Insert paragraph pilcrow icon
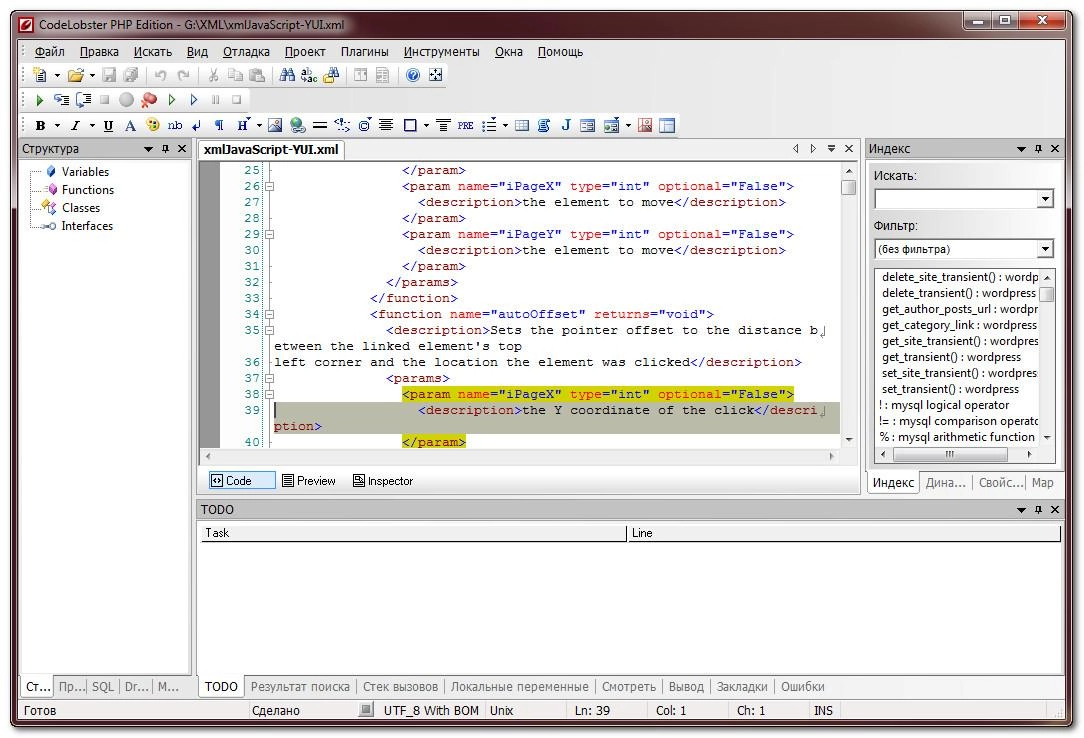This screenshot has width=1084, height=738. click(x=219, y=125)
